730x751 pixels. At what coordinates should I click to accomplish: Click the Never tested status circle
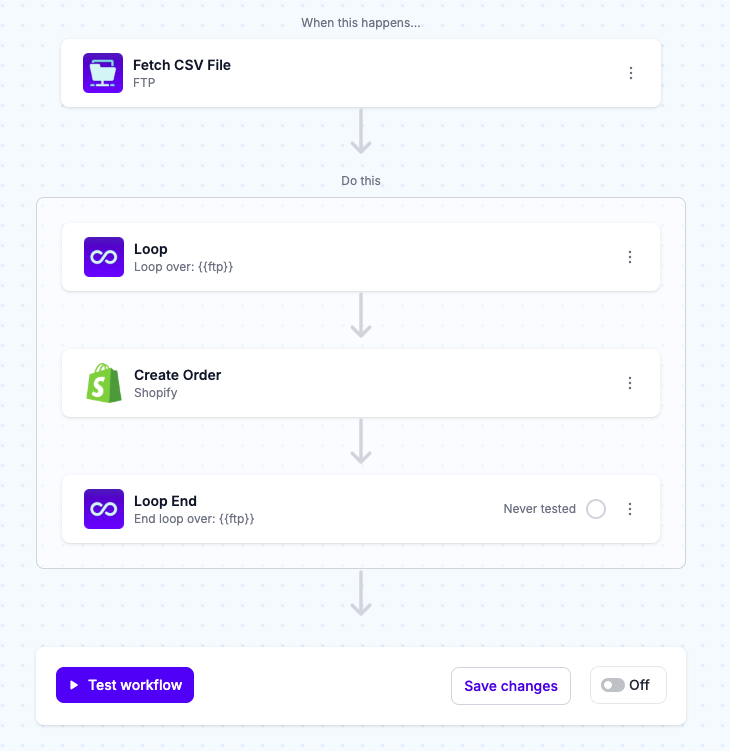click(596, 509)
